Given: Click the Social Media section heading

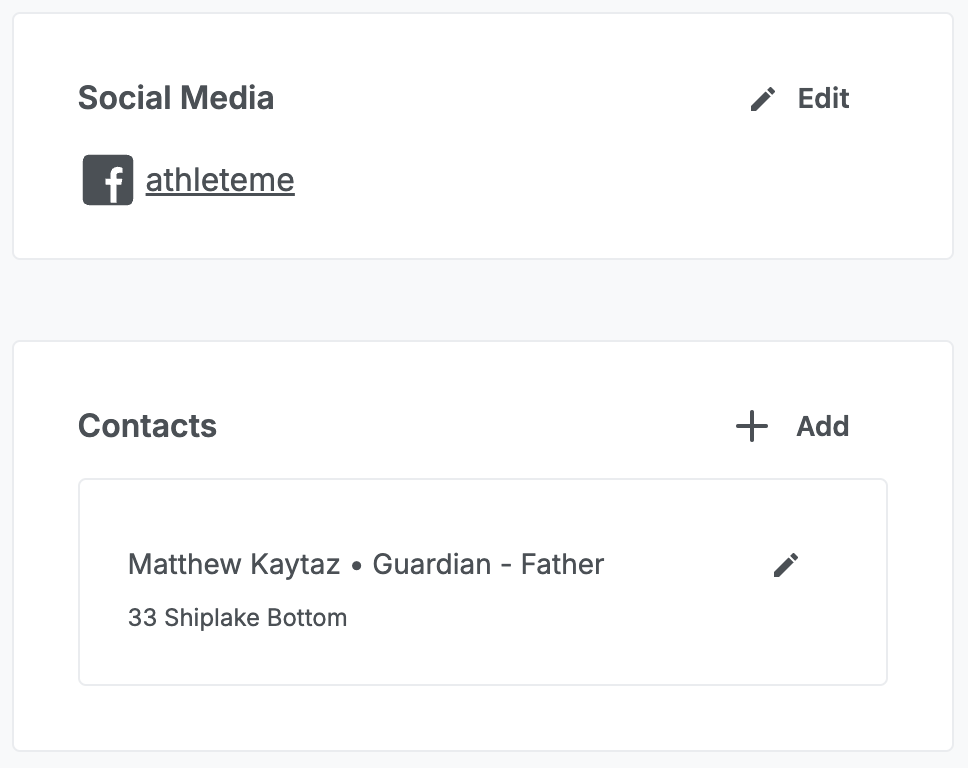Looking at the screenshot, I should [176, 98].
